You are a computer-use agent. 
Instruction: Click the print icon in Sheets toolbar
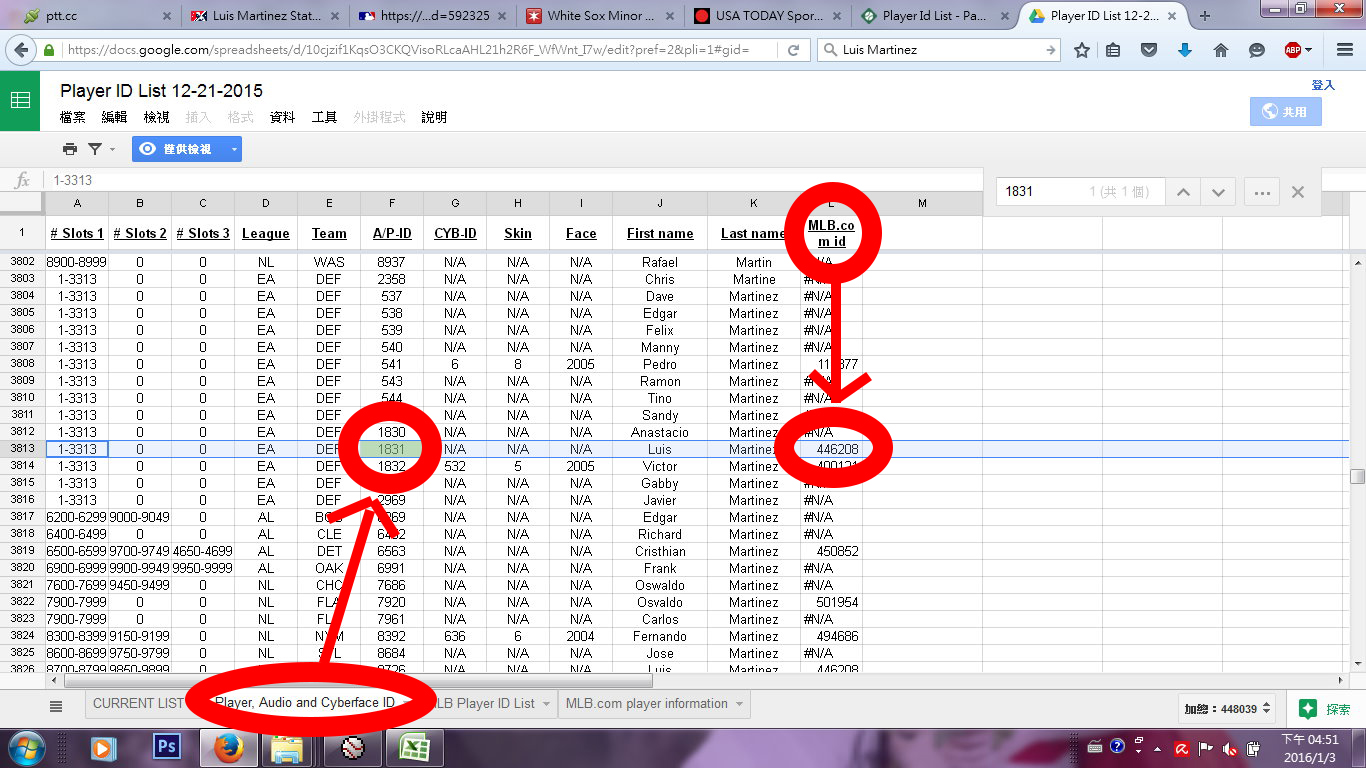[69, 149]
